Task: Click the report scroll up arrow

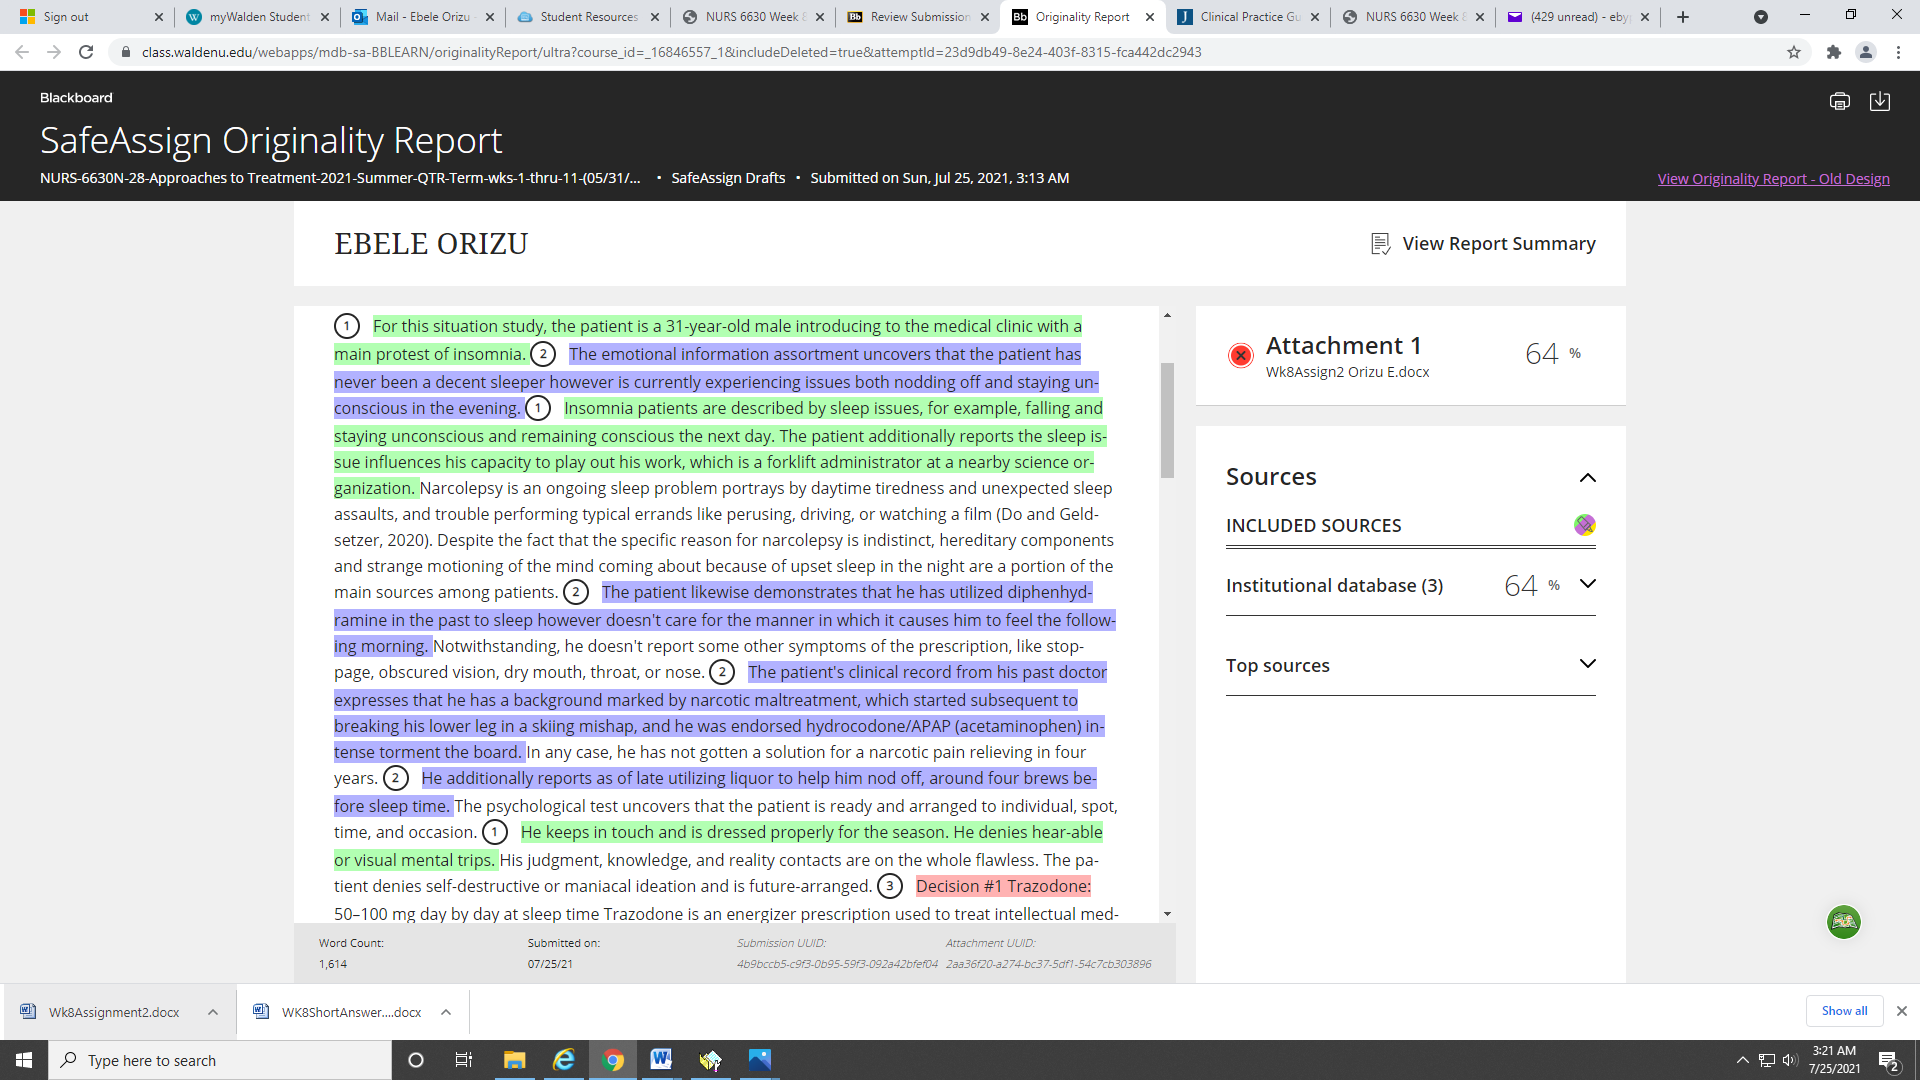Action: [x=1167, y=316]
